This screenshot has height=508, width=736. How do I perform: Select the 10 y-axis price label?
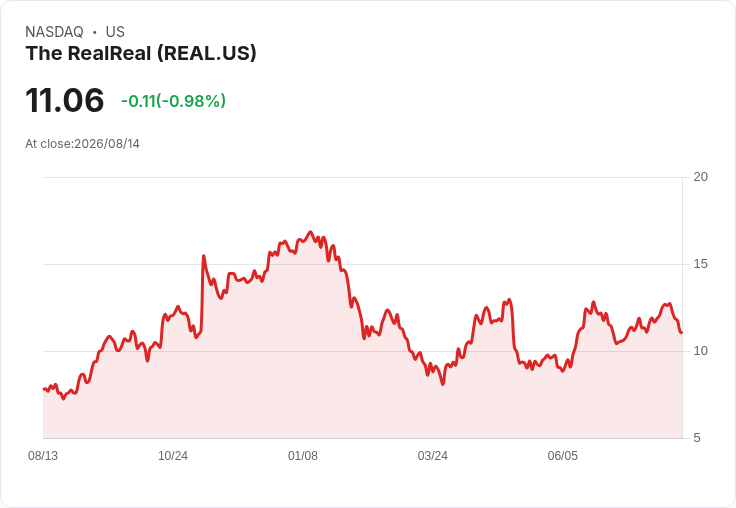coord(700,351)
